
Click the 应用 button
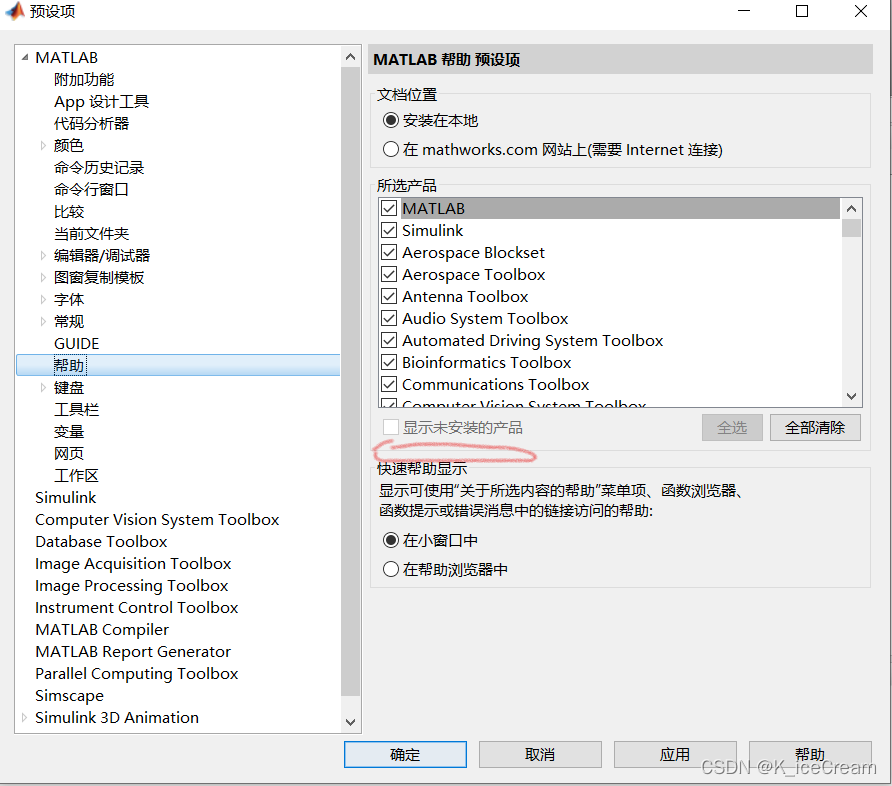coord(675,754)
